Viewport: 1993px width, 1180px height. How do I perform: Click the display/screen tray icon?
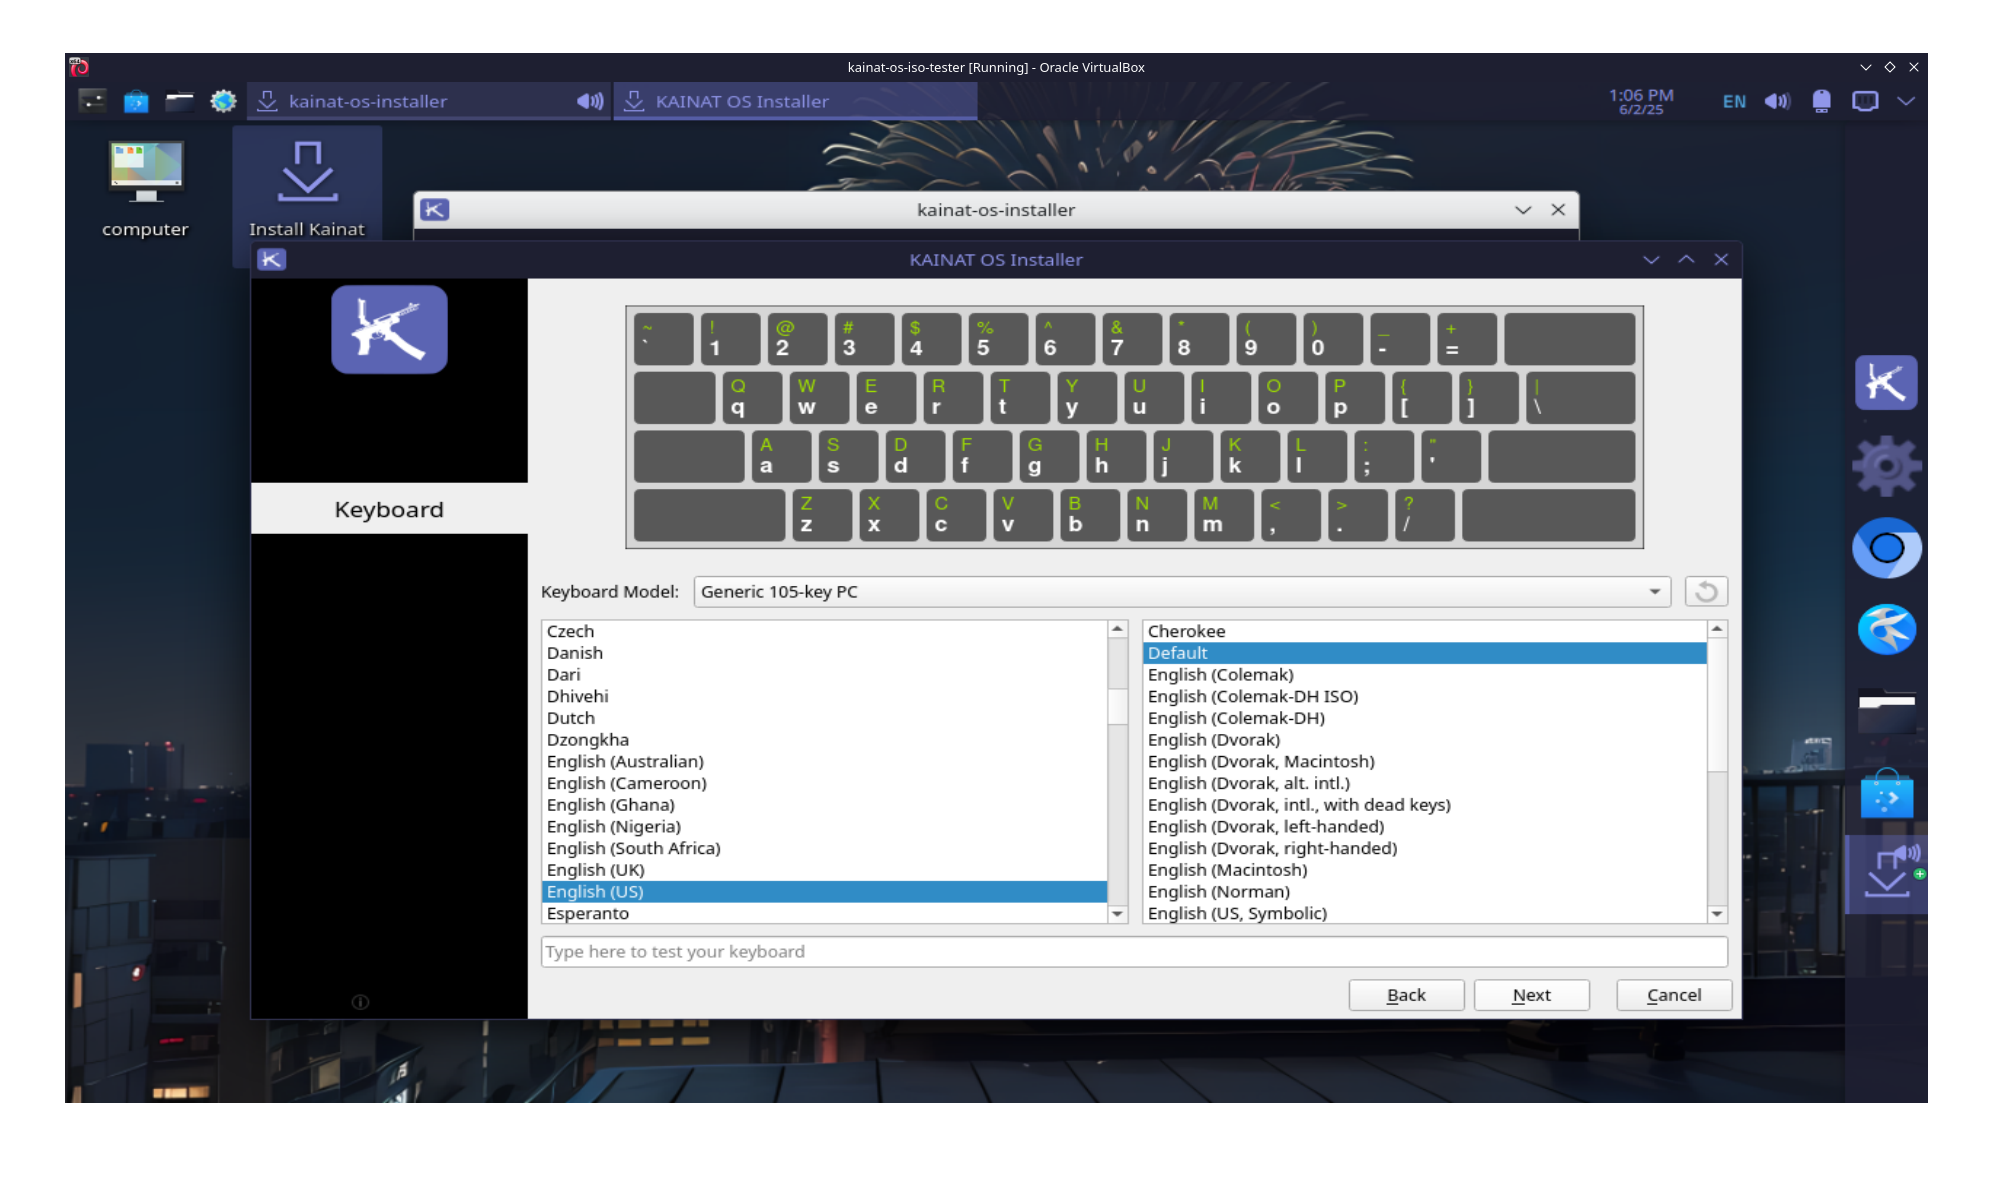1865,101
